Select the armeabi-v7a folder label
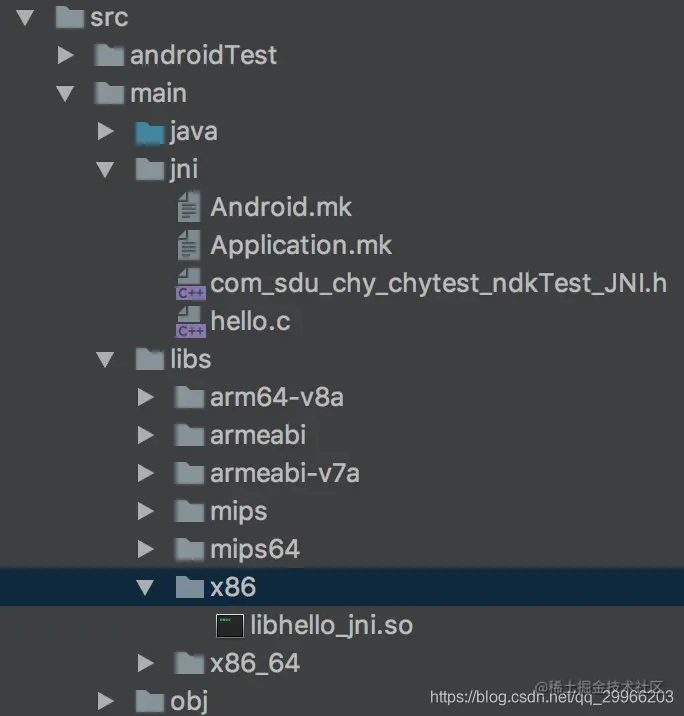Screen dimensions: 684x716 pyautogui.click(x=284, y=473)
